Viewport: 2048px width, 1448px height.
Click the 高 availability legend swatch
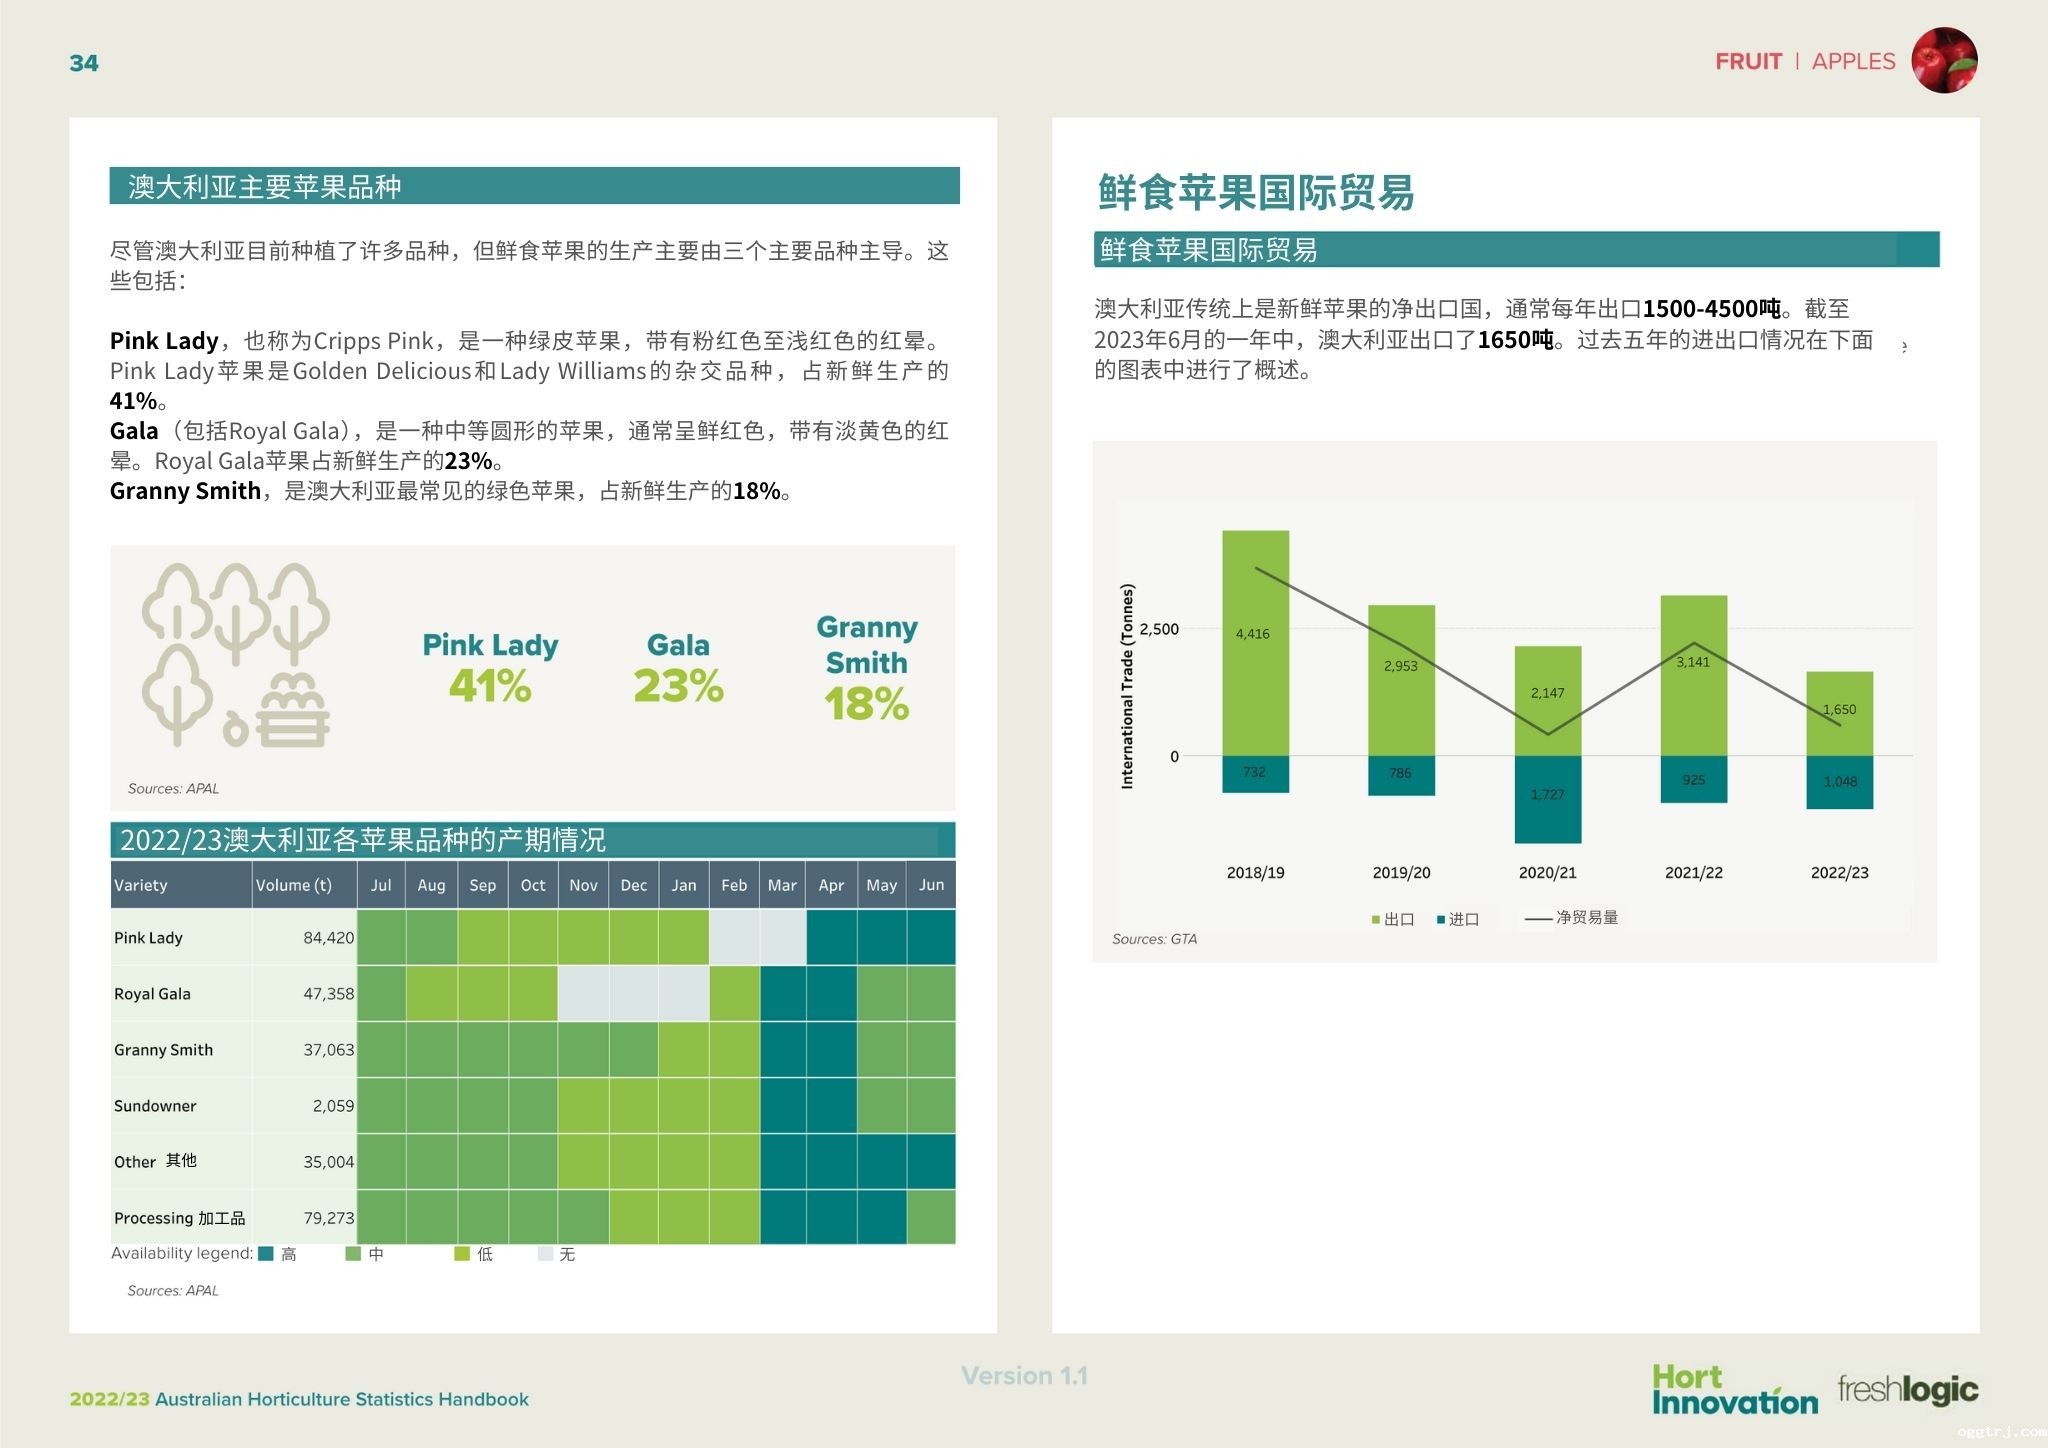(266, 1254)
